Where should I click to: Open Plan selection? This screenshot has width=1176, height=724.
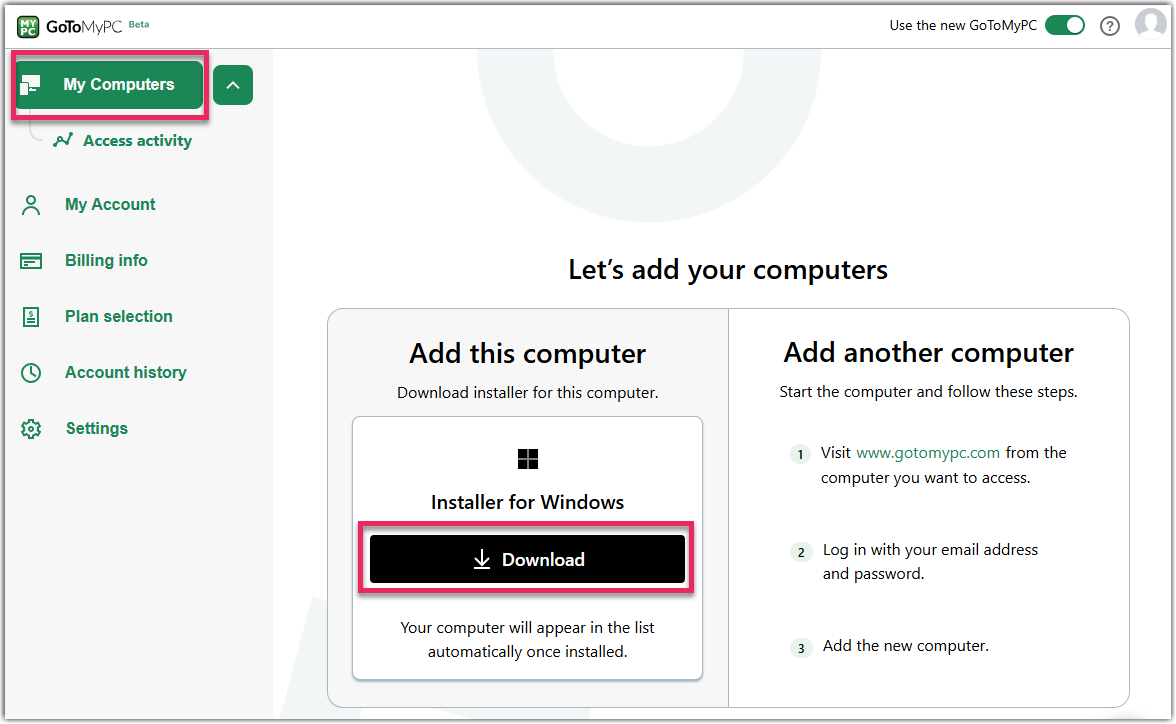(x=118, y=317)
